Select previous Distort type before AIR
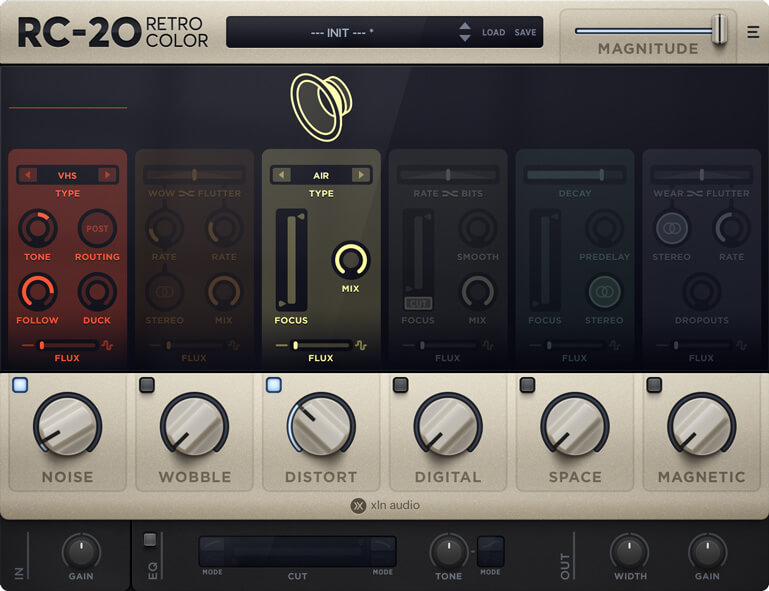 282,175
